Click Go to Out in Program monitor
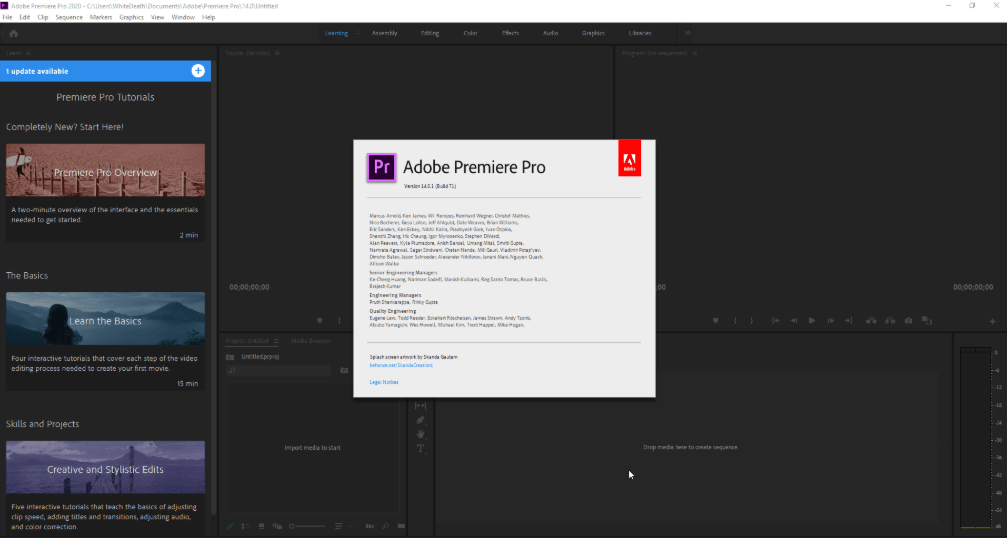Viewport: 1007px width, 538px height. pyautogui.click(x=848, y=320)
